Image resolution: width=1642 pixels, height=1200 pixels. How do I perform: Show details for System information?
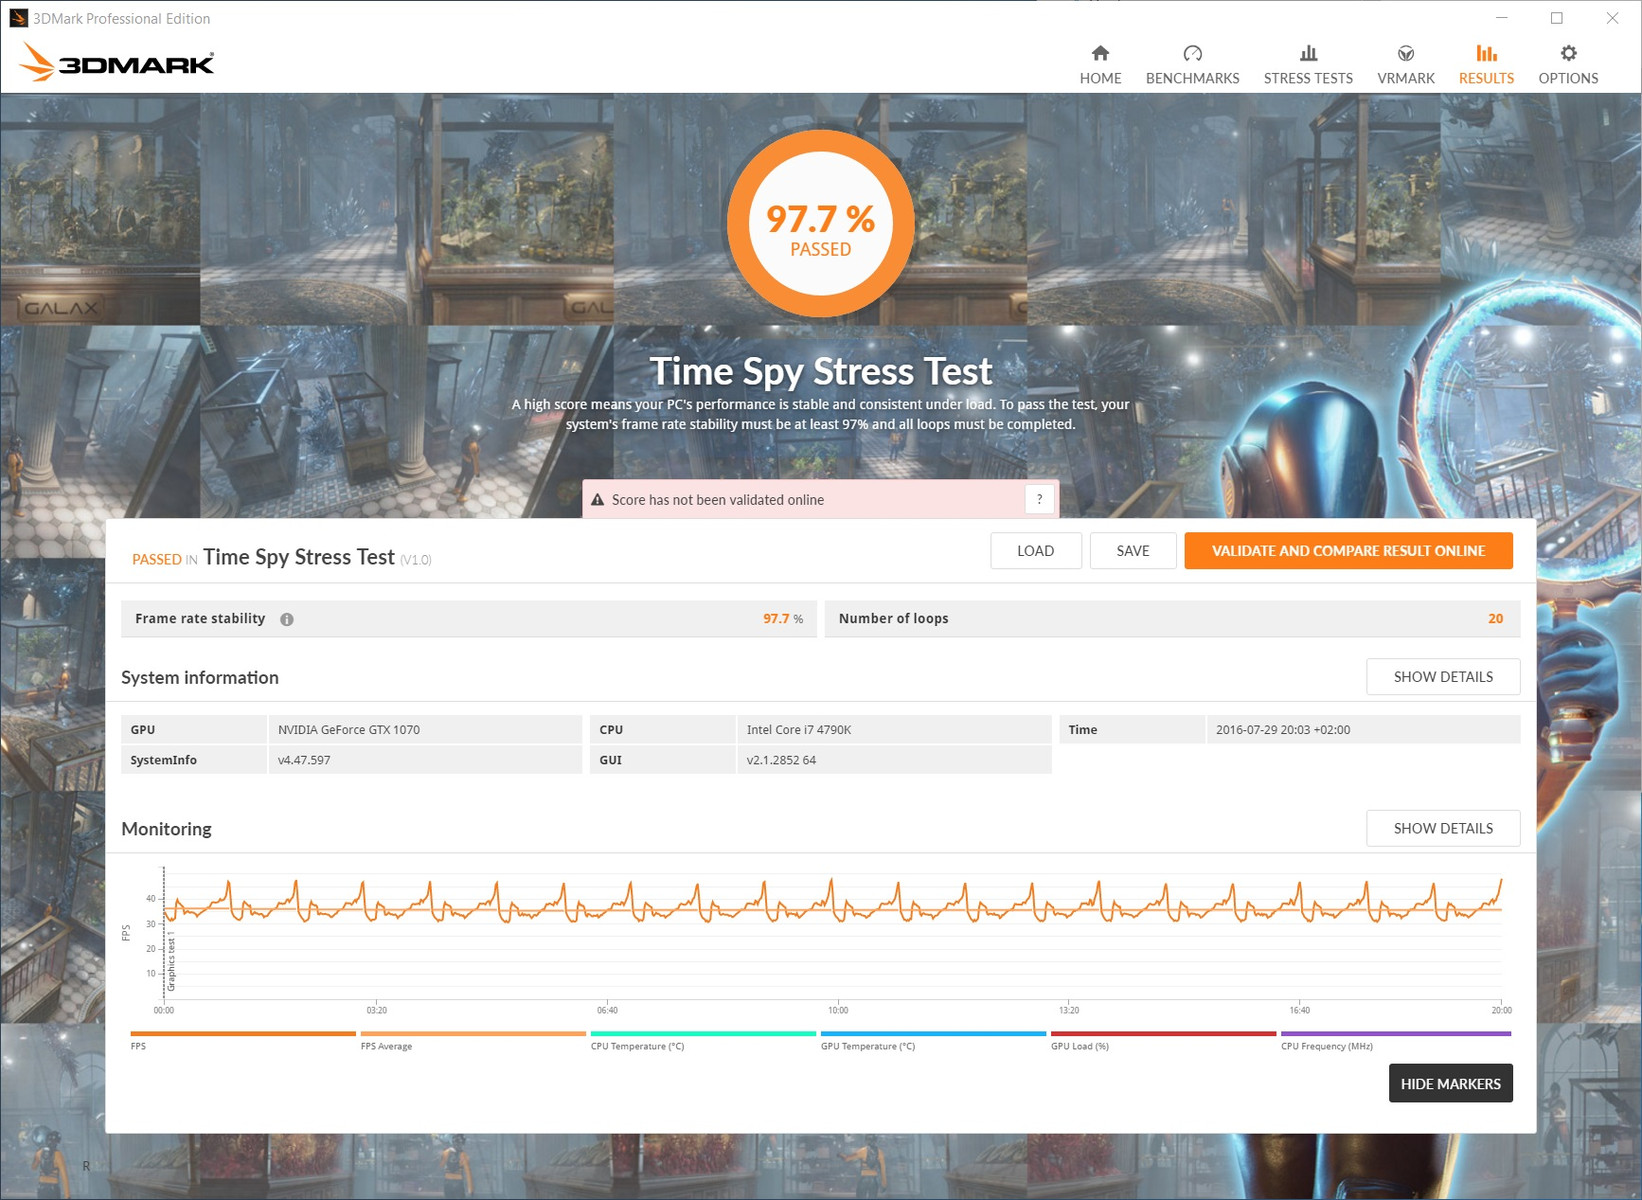1443,677
